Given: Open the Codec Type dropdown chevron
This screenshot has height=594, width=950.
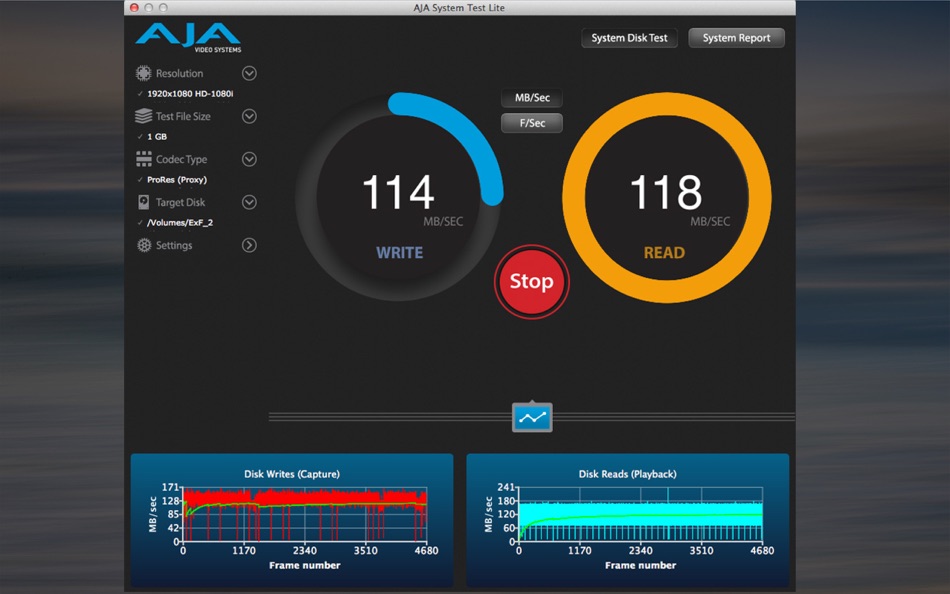Looking at the screenshot, I should (x=249, y=159).
